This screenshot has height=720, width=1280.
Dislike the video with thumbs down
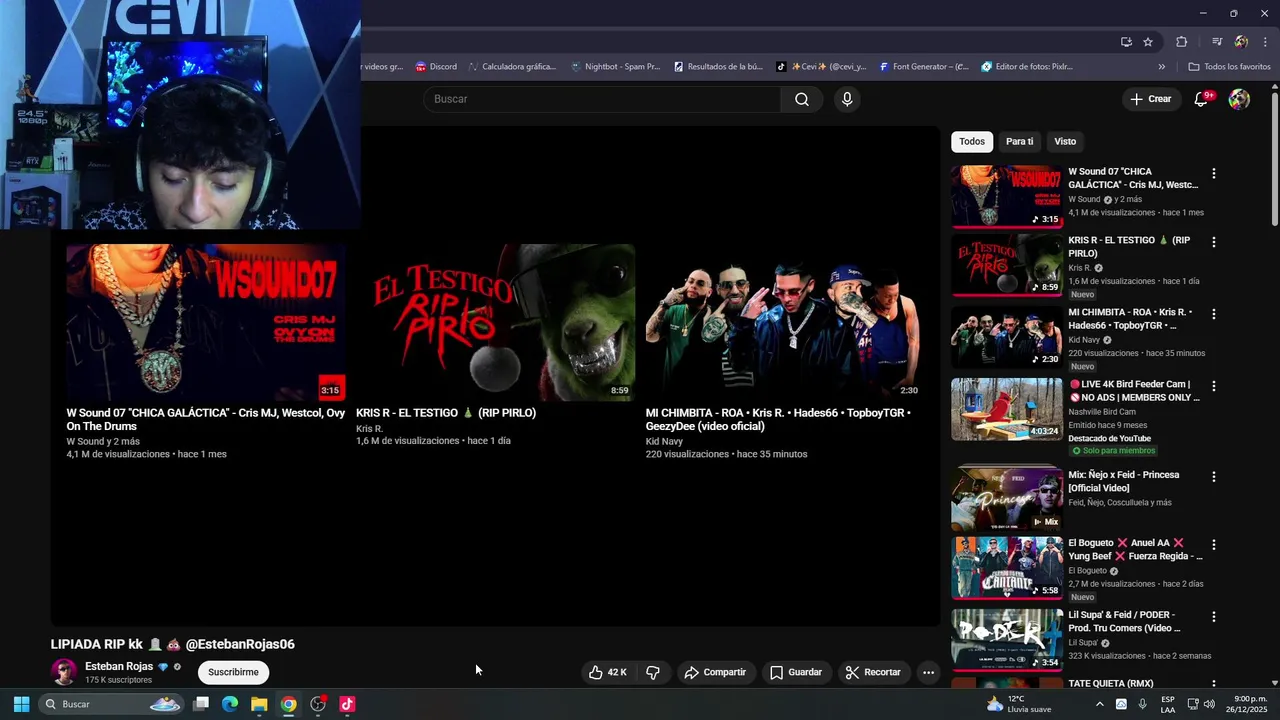[653, 672]
